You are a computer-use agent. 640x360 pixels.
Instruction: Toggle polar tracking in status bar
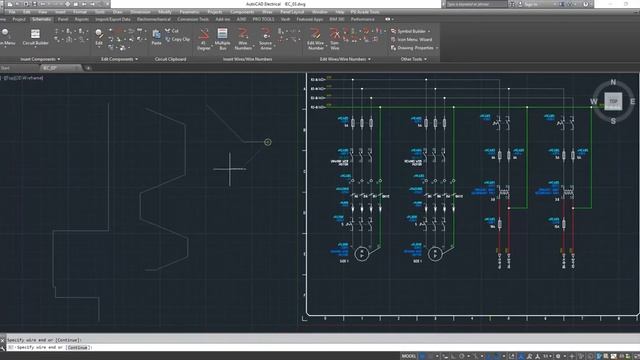pos(462,356)
